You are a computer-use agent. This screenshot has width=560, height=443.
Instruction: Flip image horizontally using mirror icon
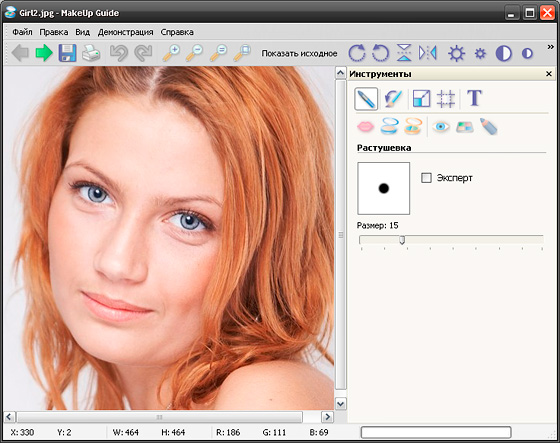click(x=428, y=53)
